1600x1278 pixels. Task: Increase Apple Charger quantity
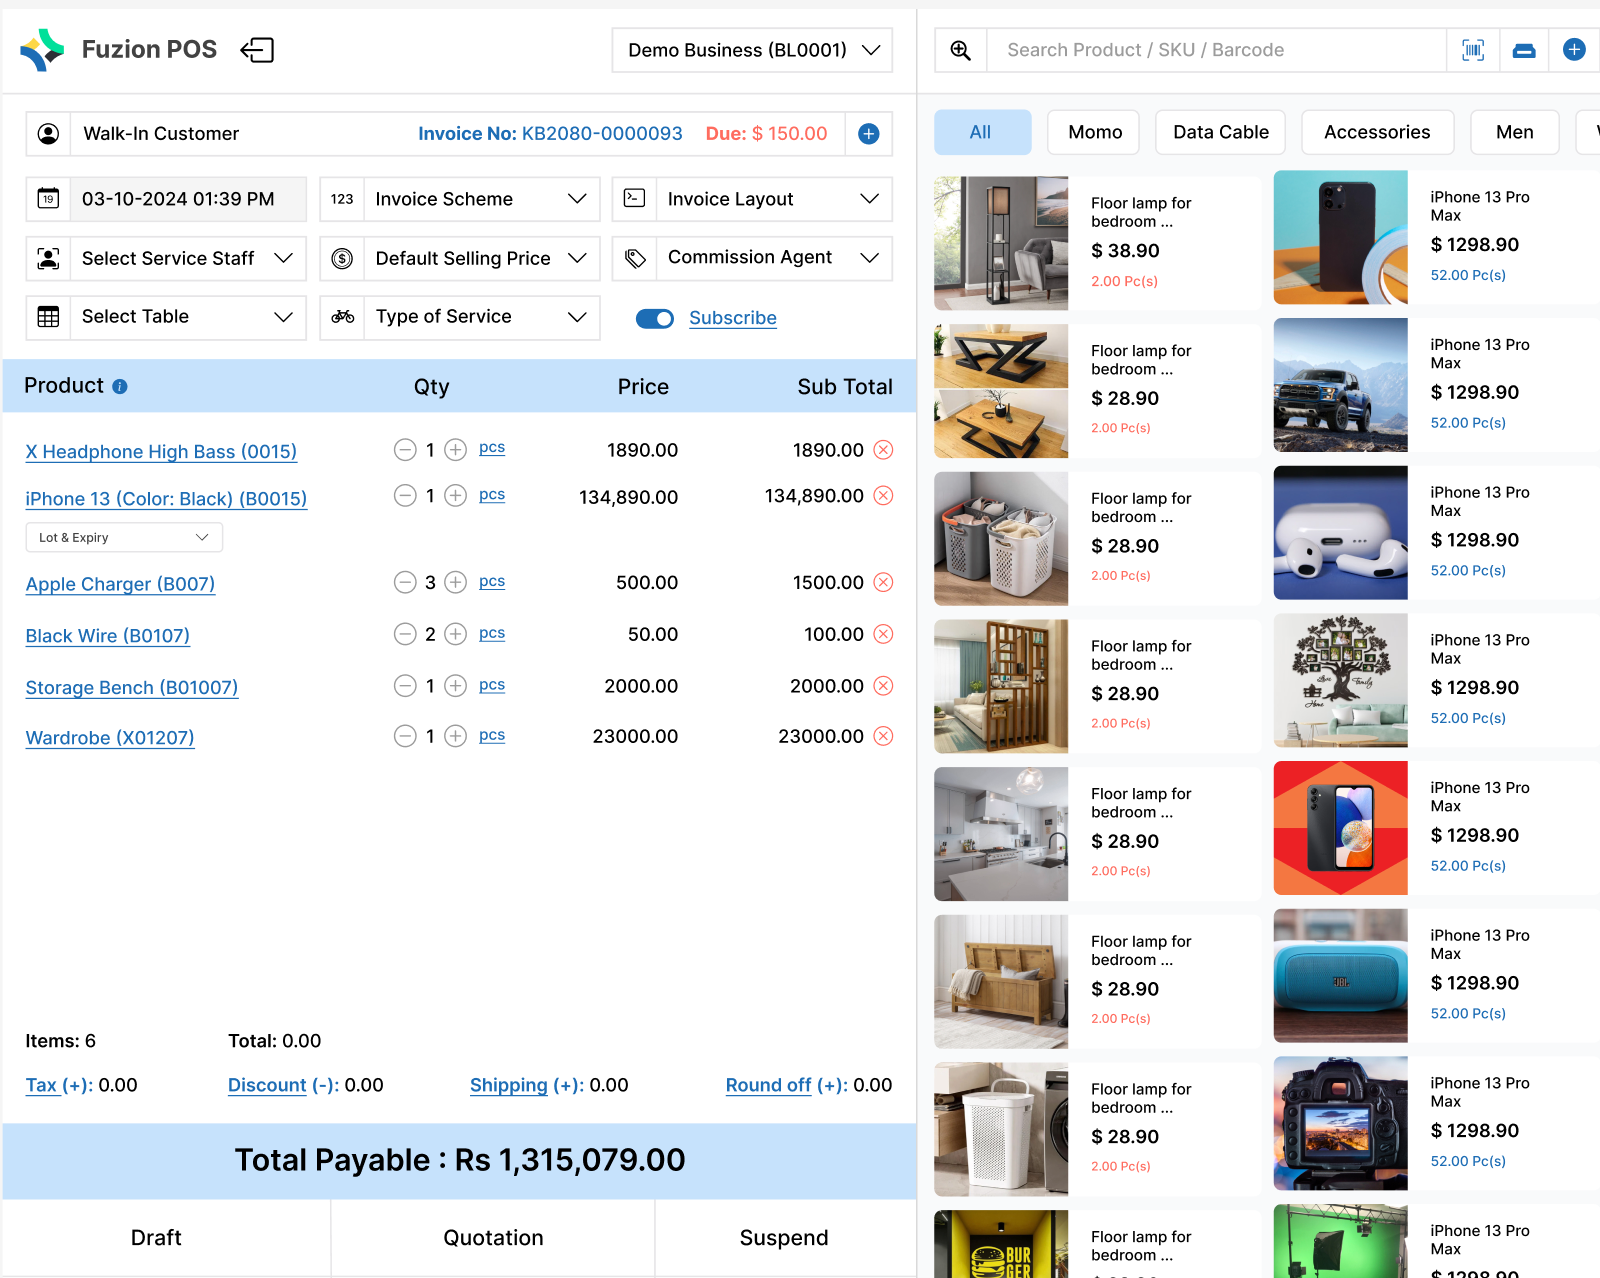click(456, 582)
